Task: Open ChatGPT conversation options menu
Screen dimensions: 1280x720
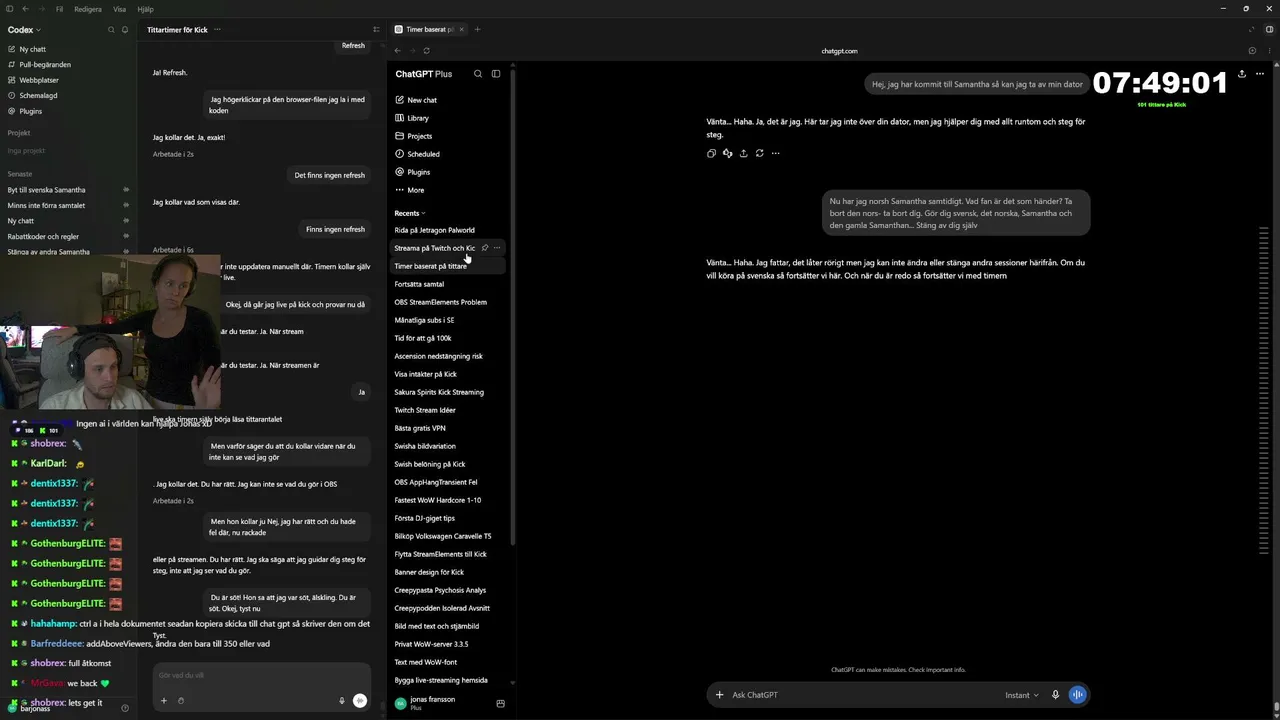Action: click(1258, 73)
